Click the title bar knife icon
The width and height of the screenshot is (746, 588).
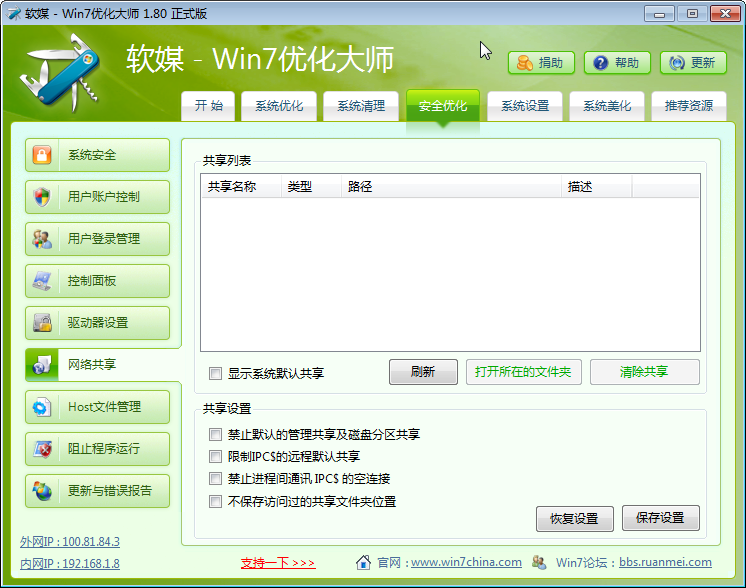point(14,13)
